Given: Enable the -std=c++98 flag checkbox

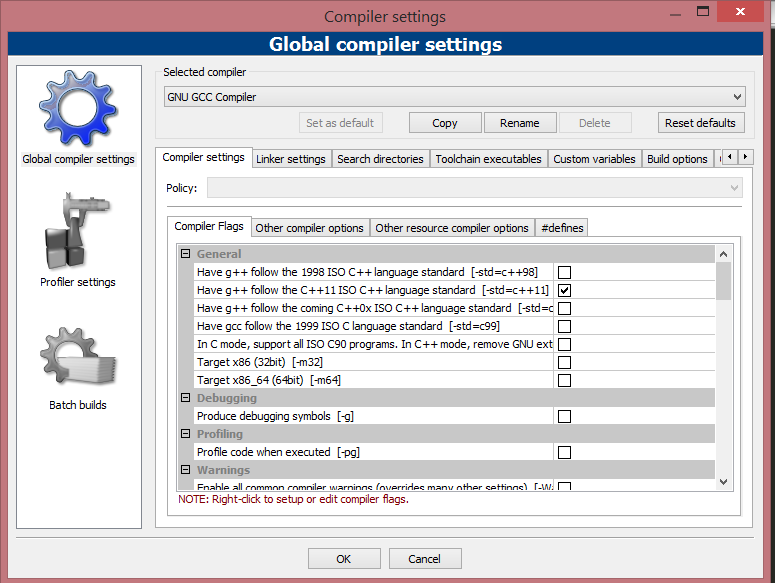Looking at the screenshot, I should point(564,272).
